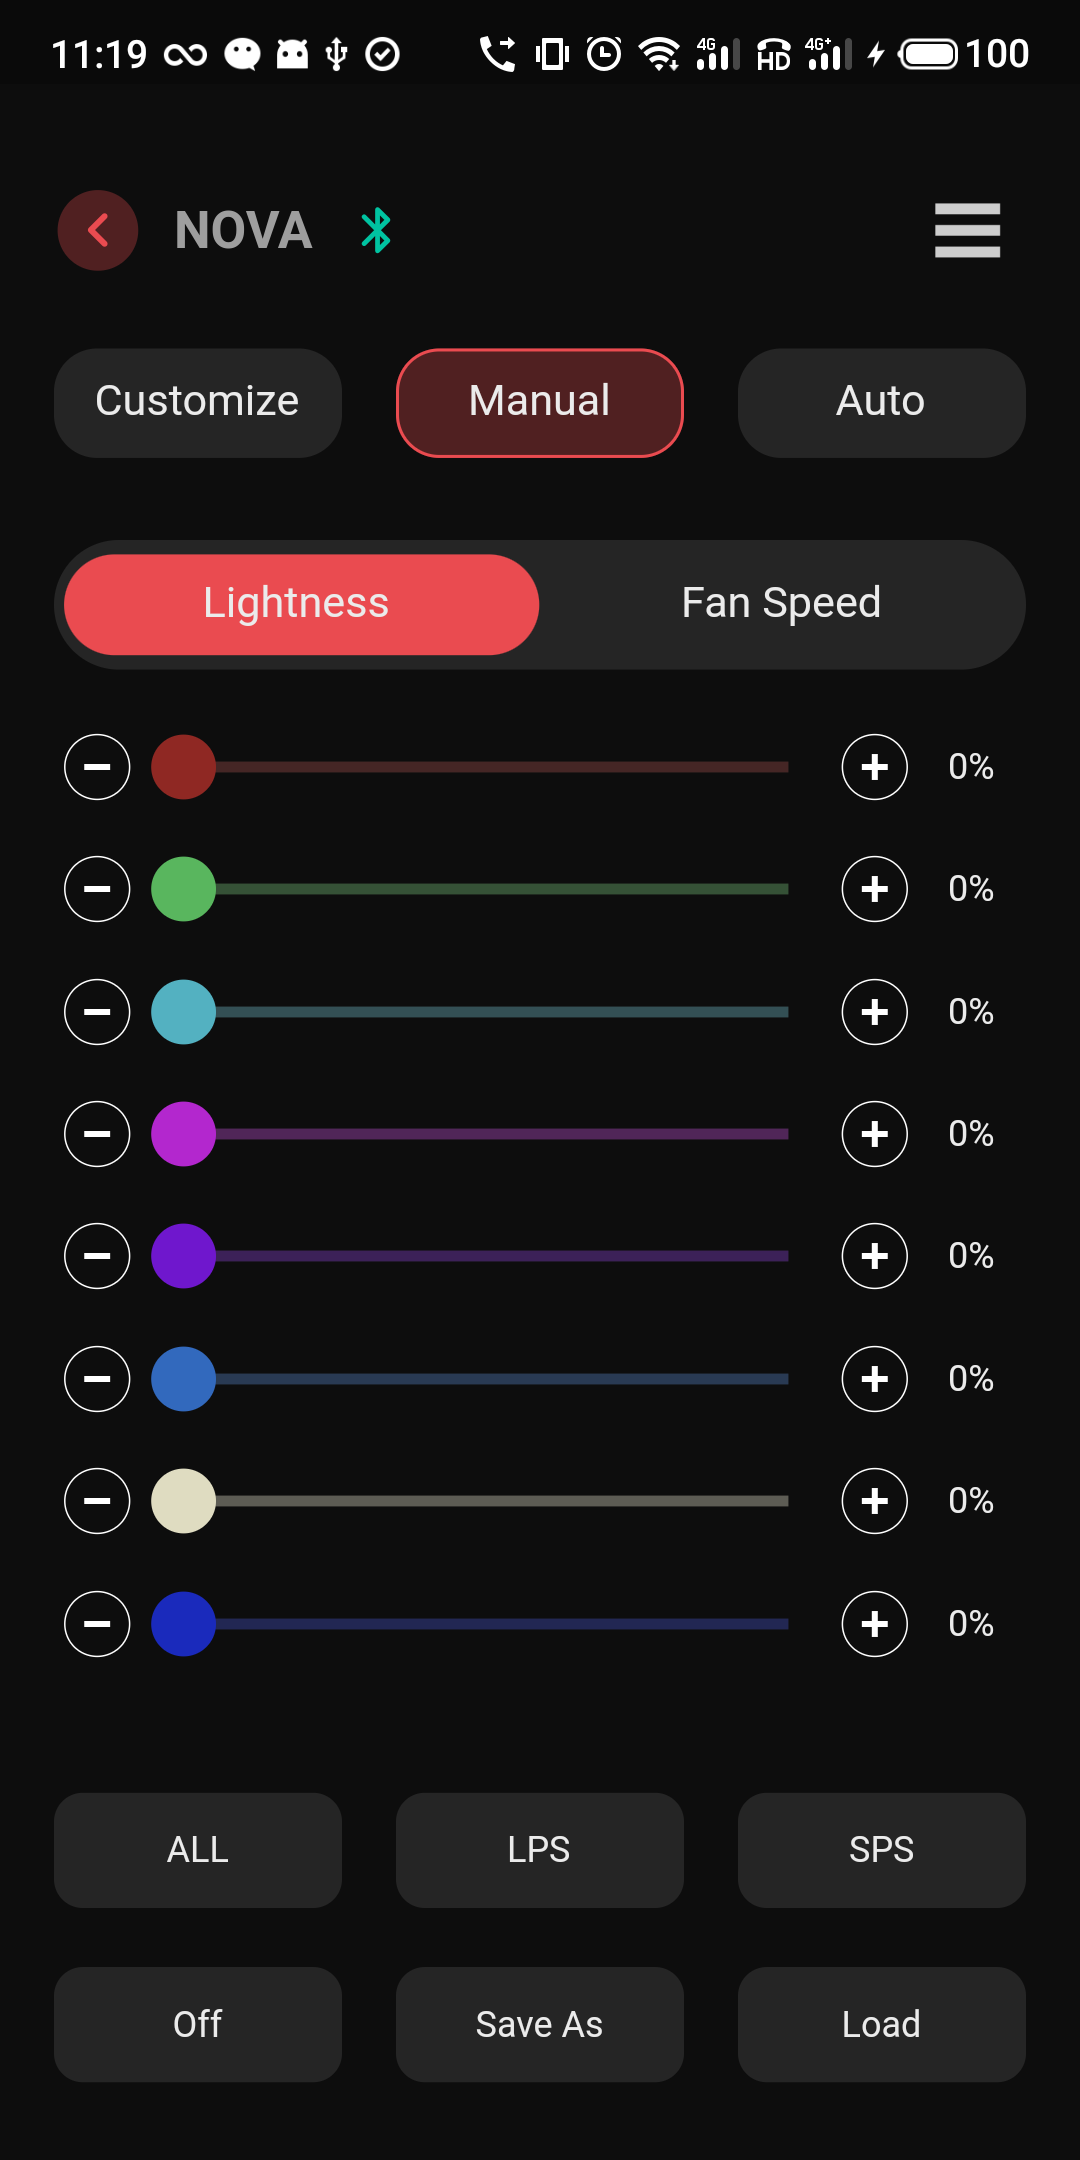Tap the green Bluetooth icon

point(376,230)
